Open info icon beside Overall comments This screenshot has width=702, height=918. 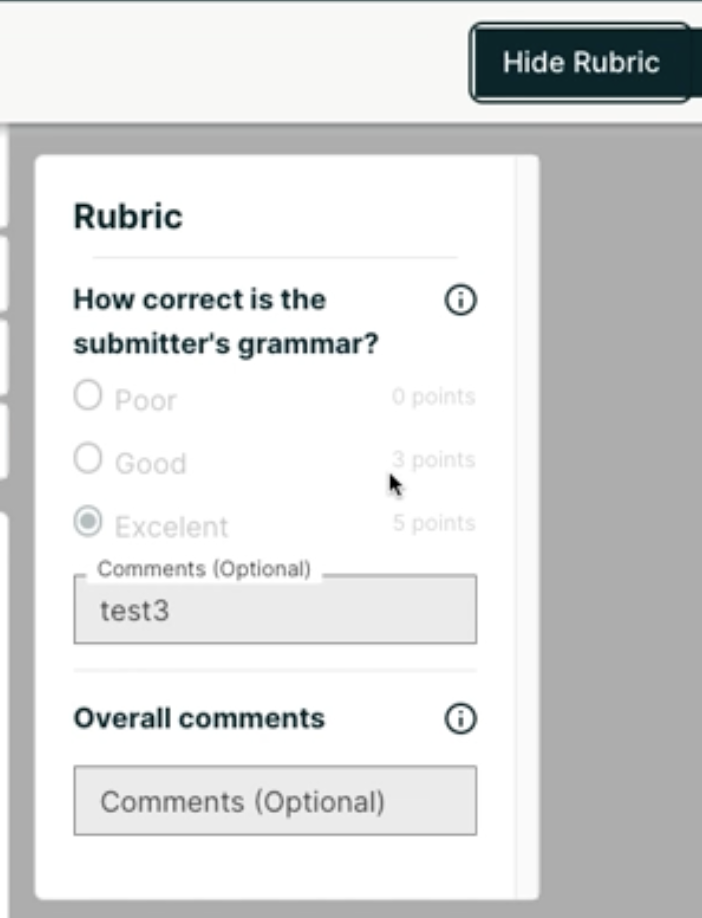pyautogui.click(x=460, y=718)
